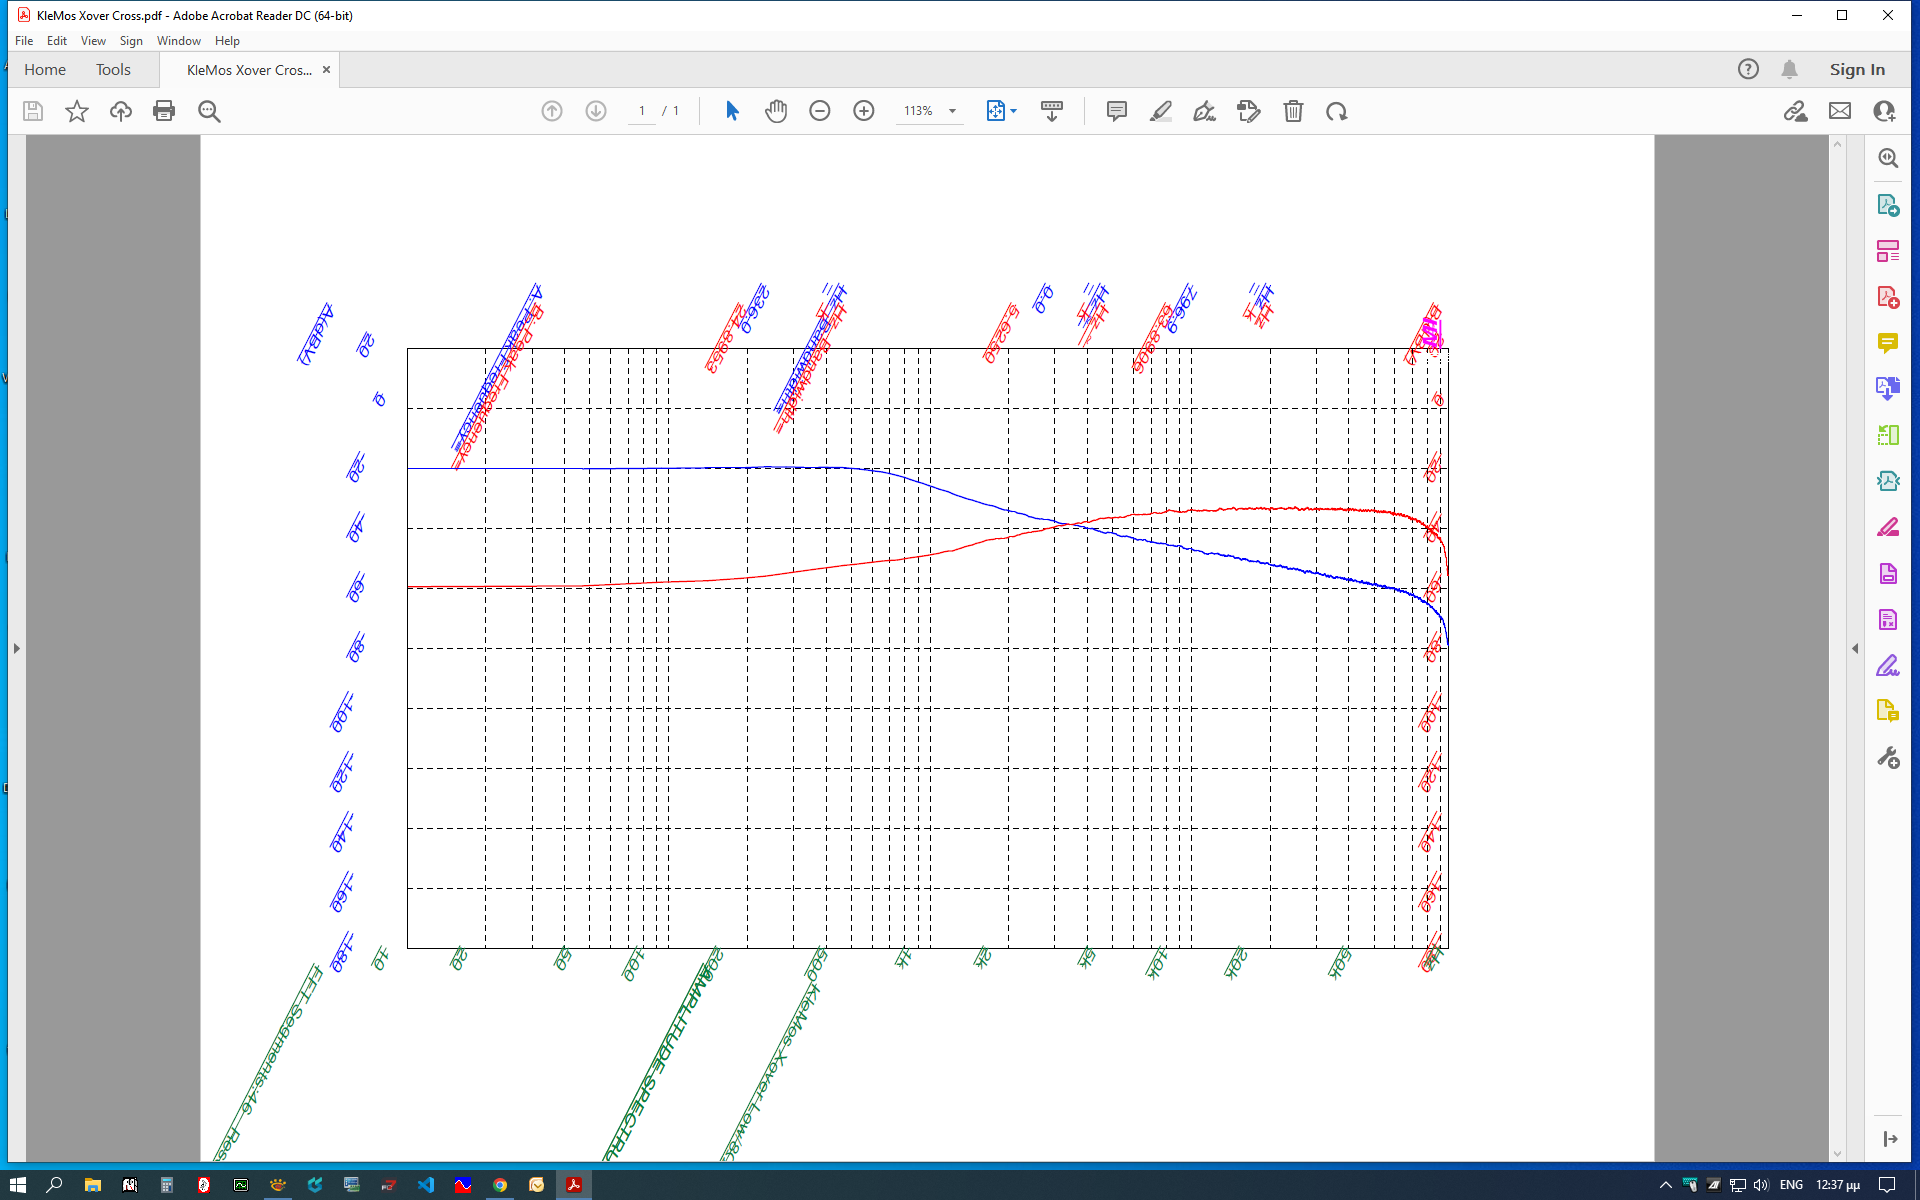This screenshot has height=1200, width=1920.
Task: Add file to starred favorites
Action: [x=77, y=111]
